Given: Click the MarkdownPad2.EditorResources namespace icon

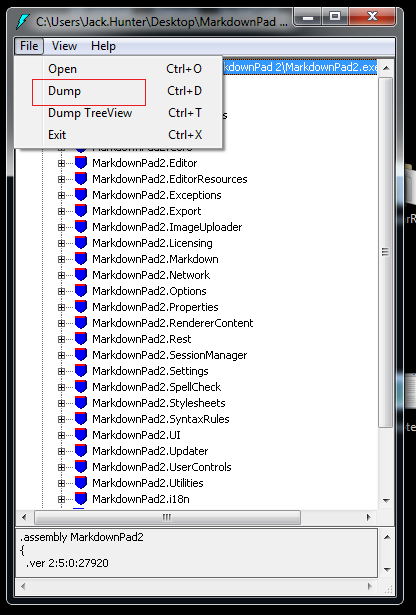Looking at the screenshot, I should point(81,179).
